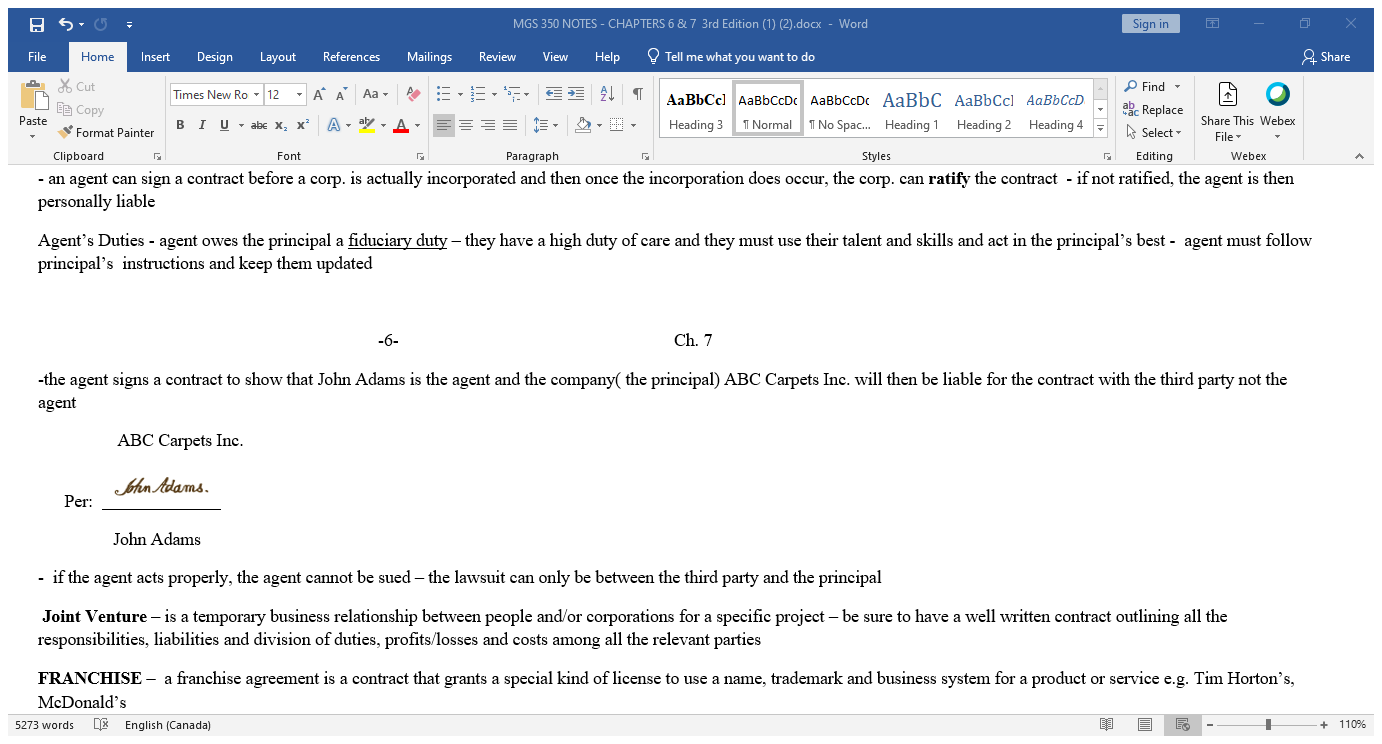1382x744 pixels.
Task: Click the Paste clipboard icon
Action: pyautogui.click(x=33, y=98)
